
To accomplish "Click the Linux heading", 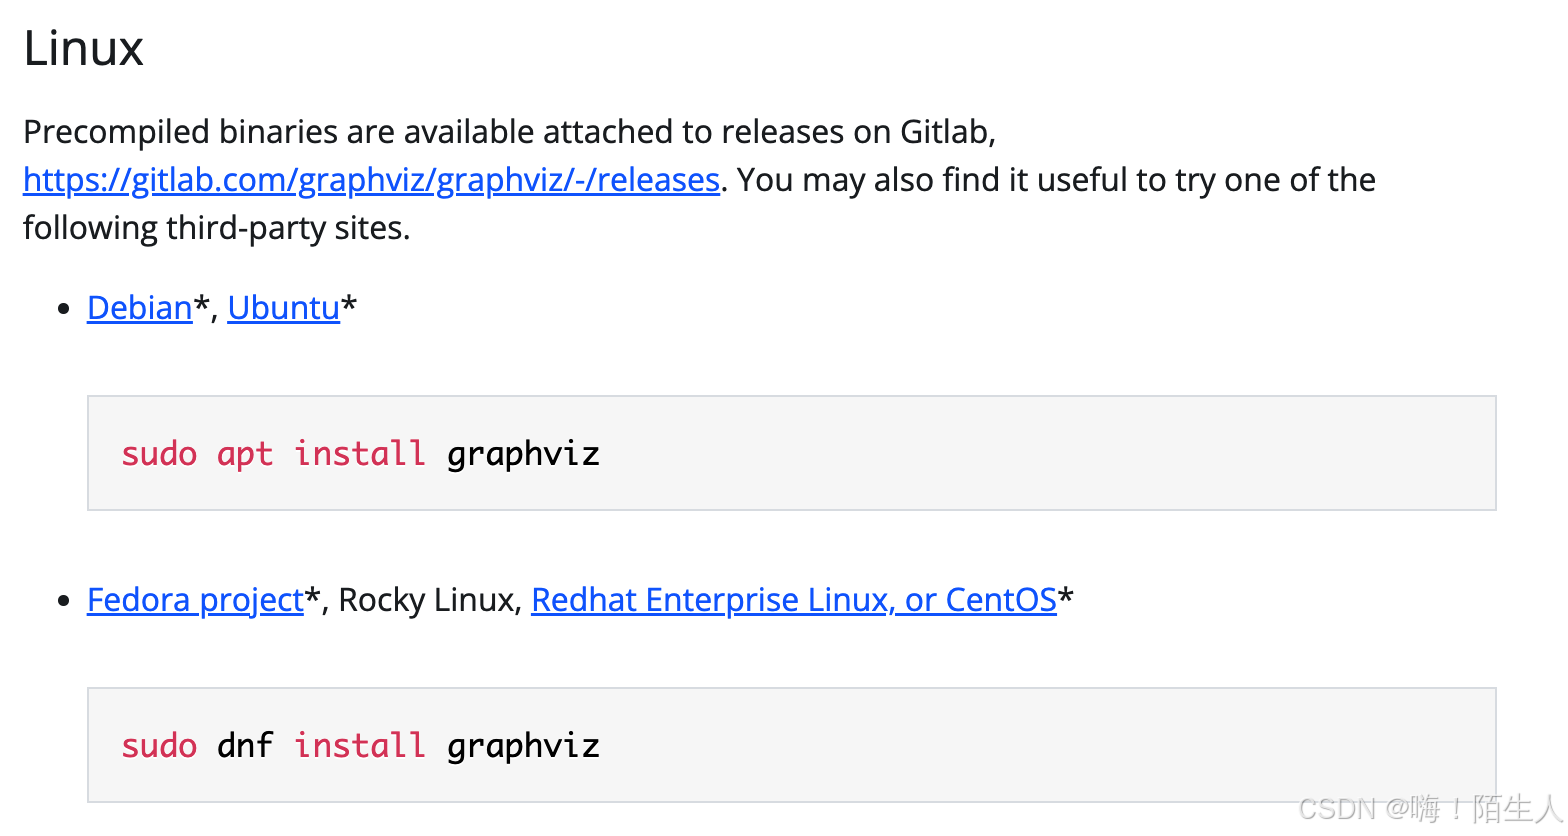I will pos(83,48).
